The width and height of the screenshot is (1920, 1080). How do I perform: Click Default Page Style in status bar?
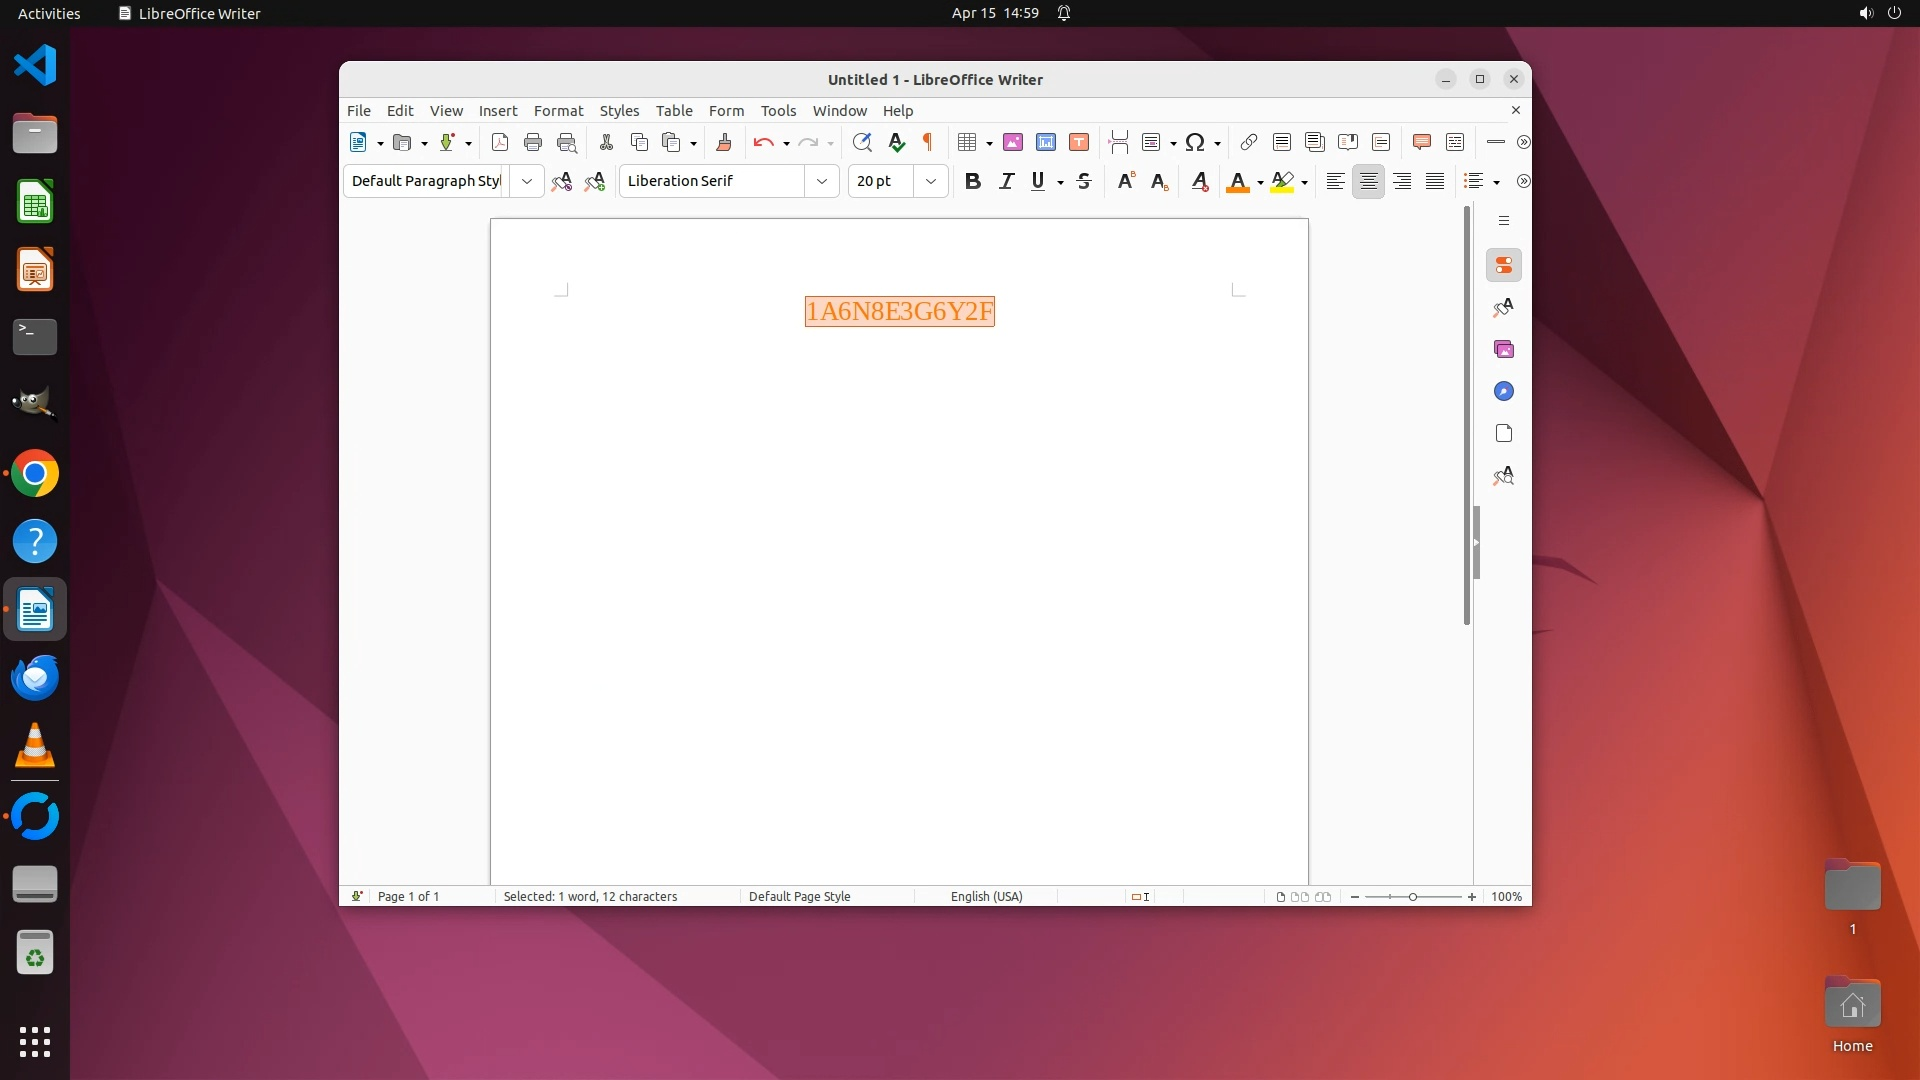(799, 897)
